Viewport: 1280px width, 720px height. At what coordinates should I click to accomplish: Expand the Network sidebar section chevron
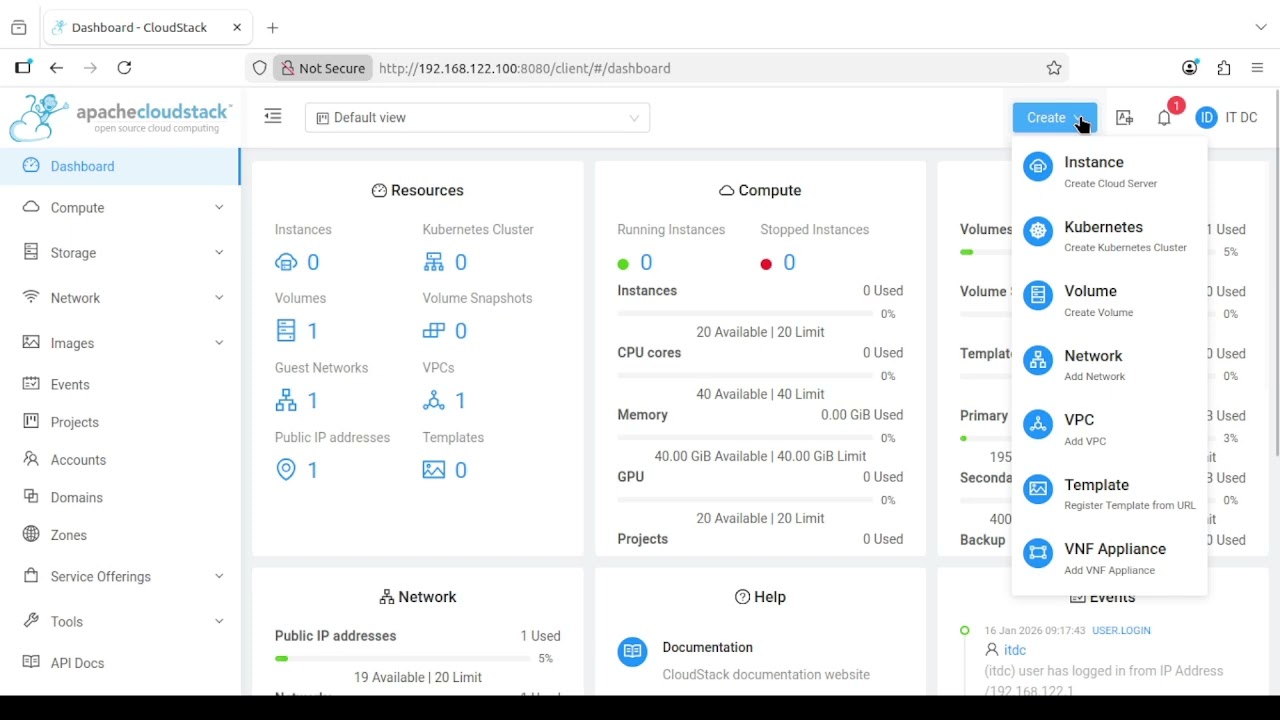click(219, 297)
